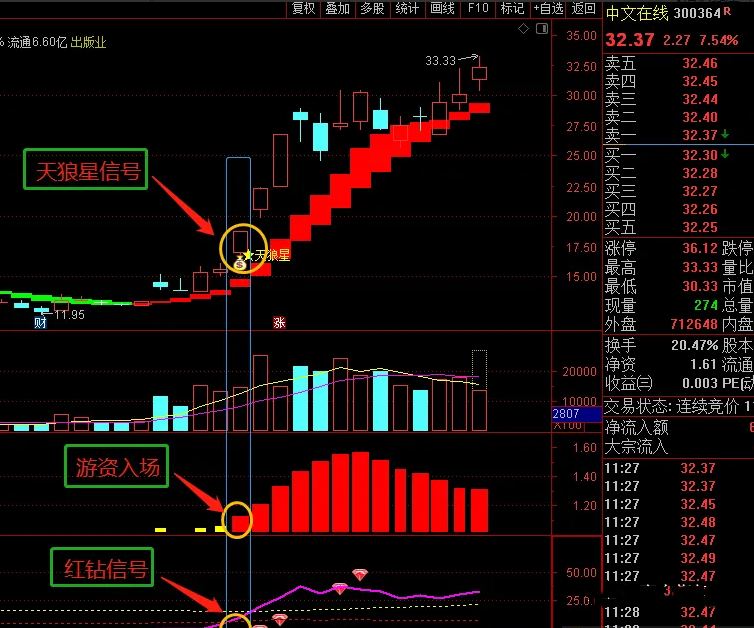Activate the 画线 drawing tool

click(x=442, y=8)
